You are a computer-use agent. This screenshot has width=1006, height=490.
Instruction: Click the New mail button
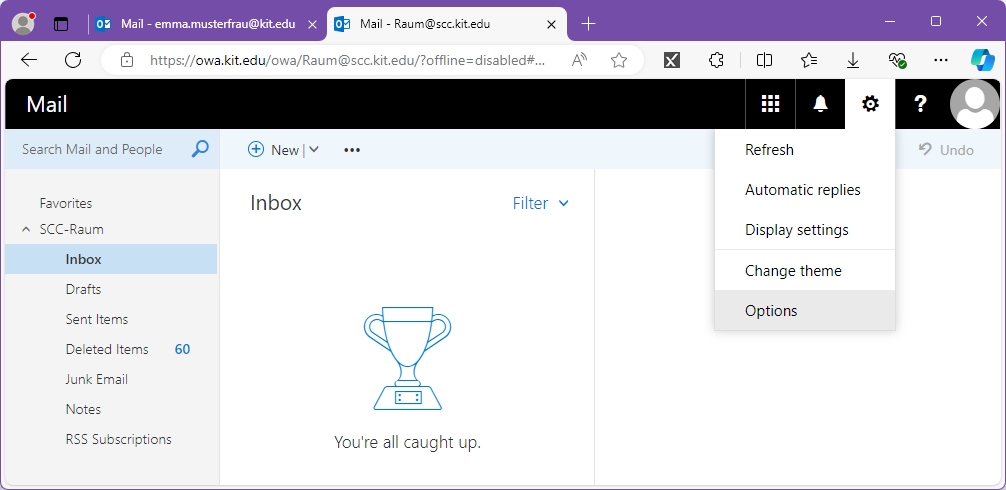tap(273, 150)
